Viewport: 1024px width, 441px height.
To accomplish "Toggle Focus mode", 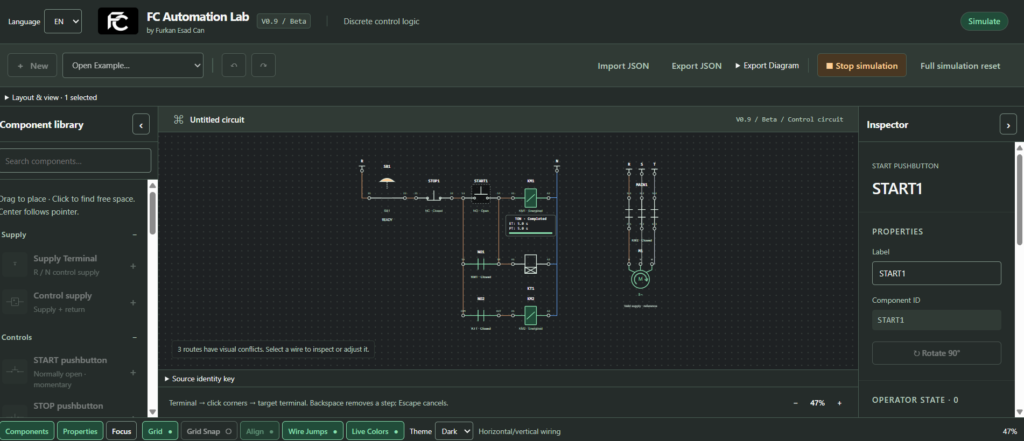I will click(121, 431).
